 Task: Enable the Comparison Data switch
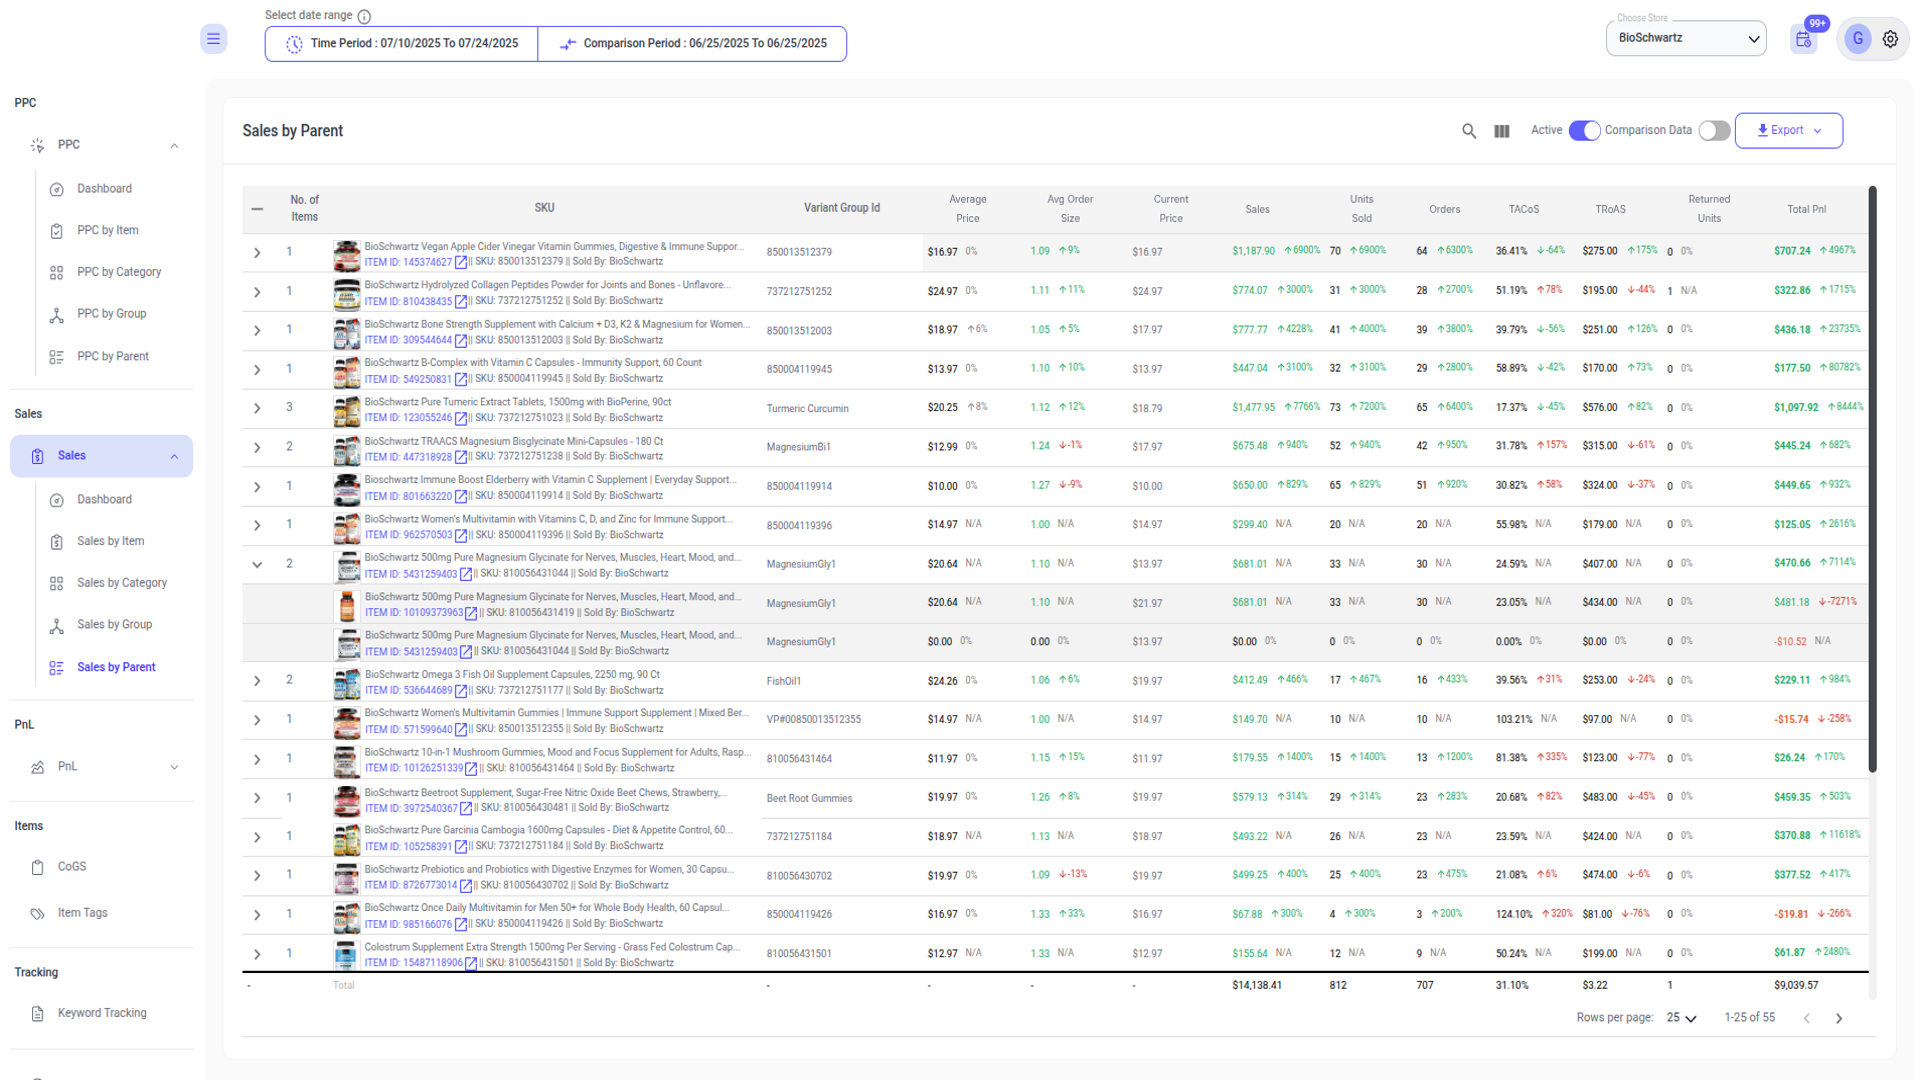[x=1714, y=131]
